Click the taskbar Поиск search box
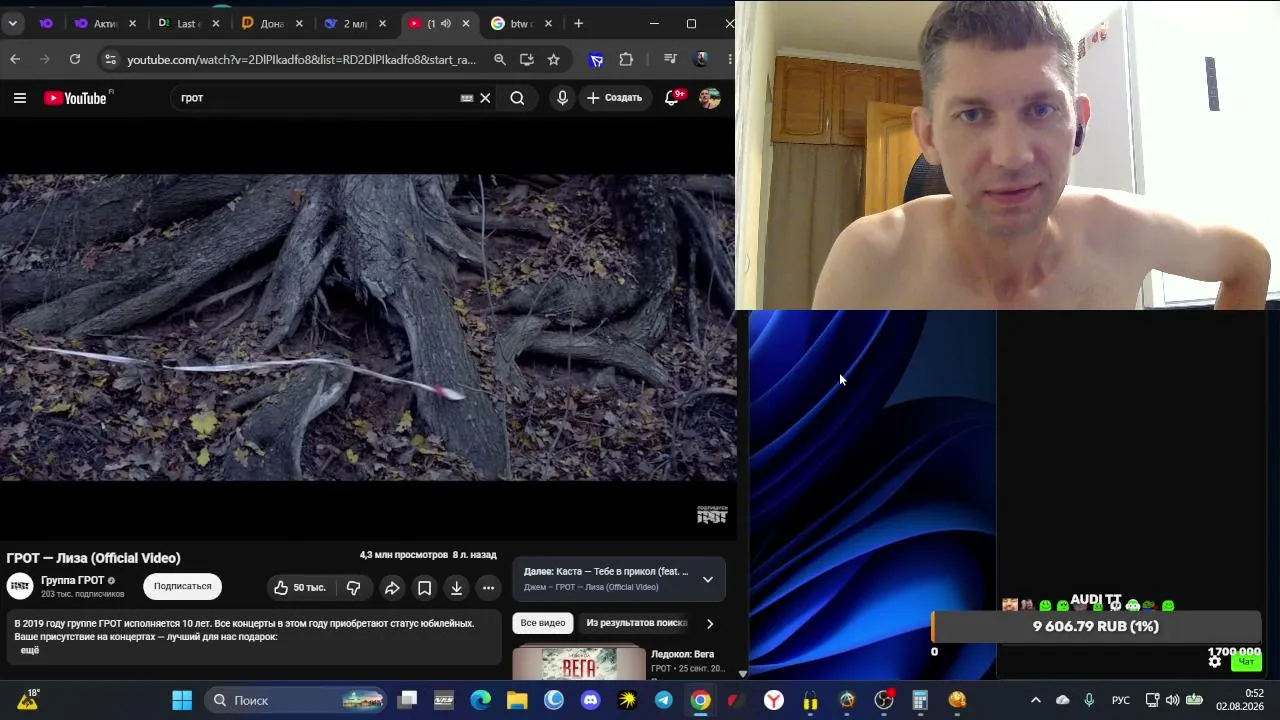The width and height of the screenshot is (1280, 720). [297, 700]
